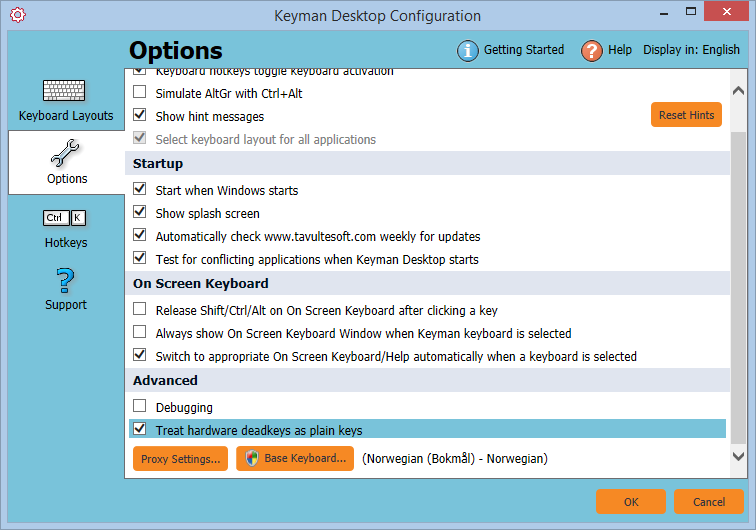Click the shield icon on Base Keyboard button
Screen dimensions: 756x530
pyautogui.click(x=252, y=458)
